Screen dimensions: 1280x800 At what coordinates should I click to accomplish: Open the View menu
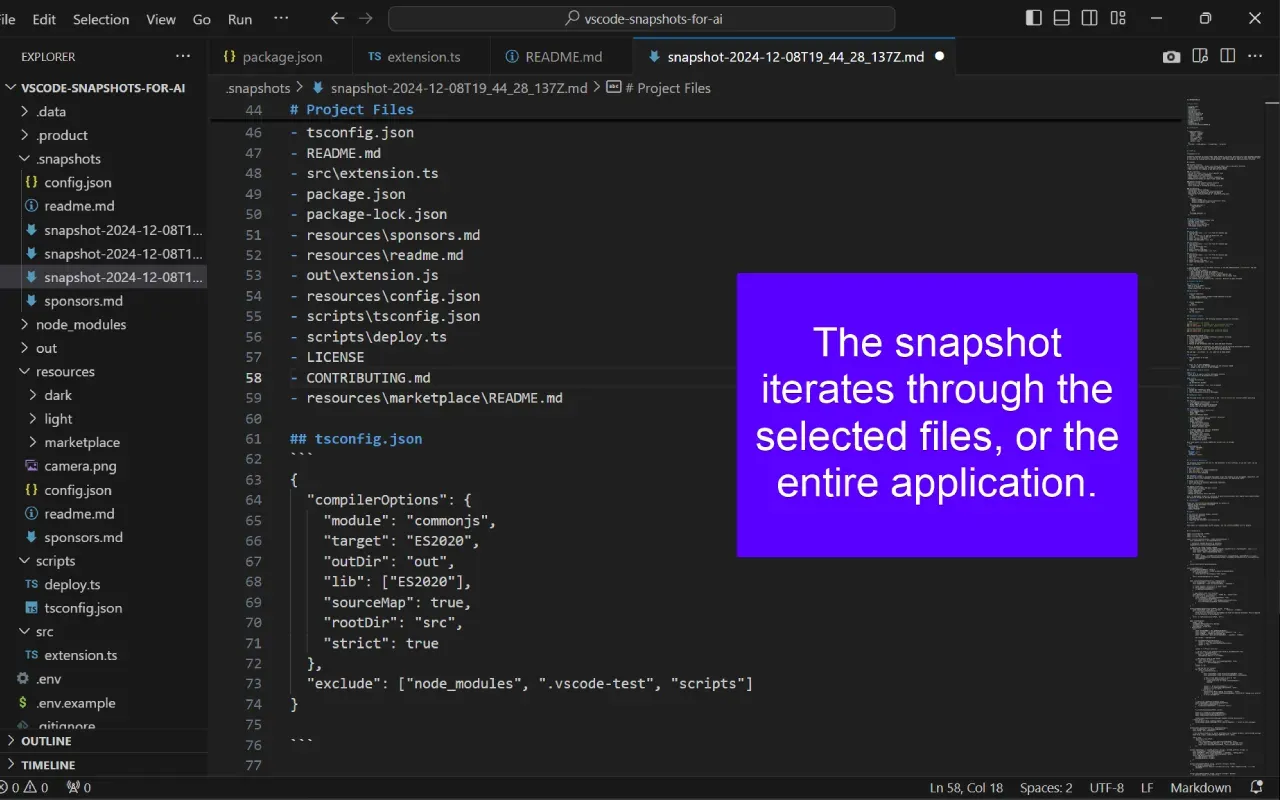(x=161, y=19)
